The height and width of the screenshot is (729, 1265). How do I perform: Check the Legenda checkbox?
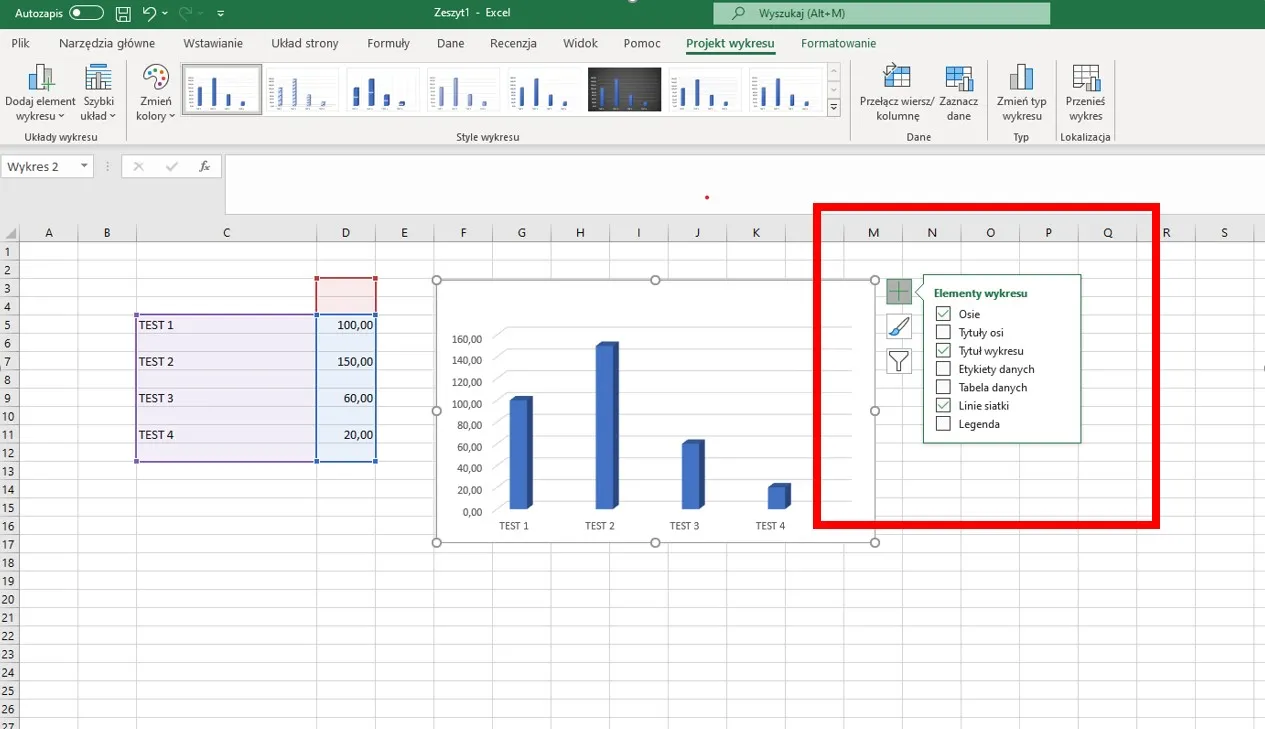click(x=943, y=424)
